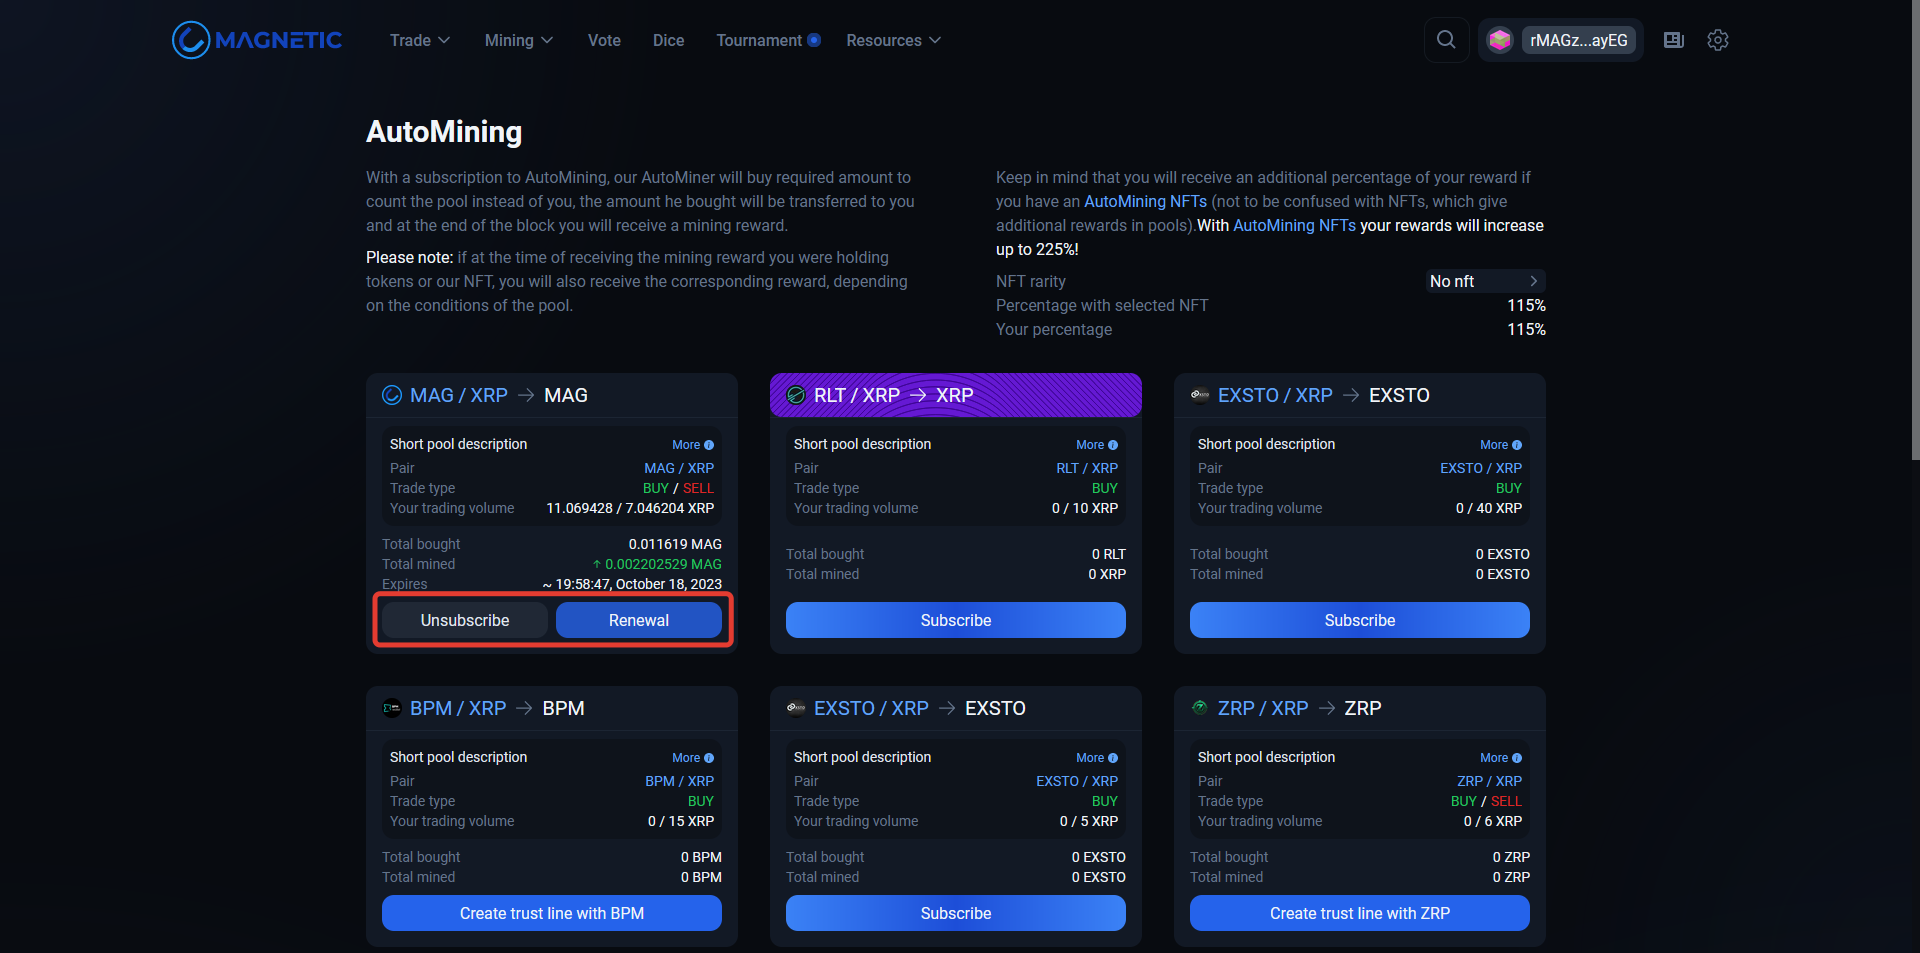Open the Dice page
The height and width of the screenshot is (953, 1920).
668,40
